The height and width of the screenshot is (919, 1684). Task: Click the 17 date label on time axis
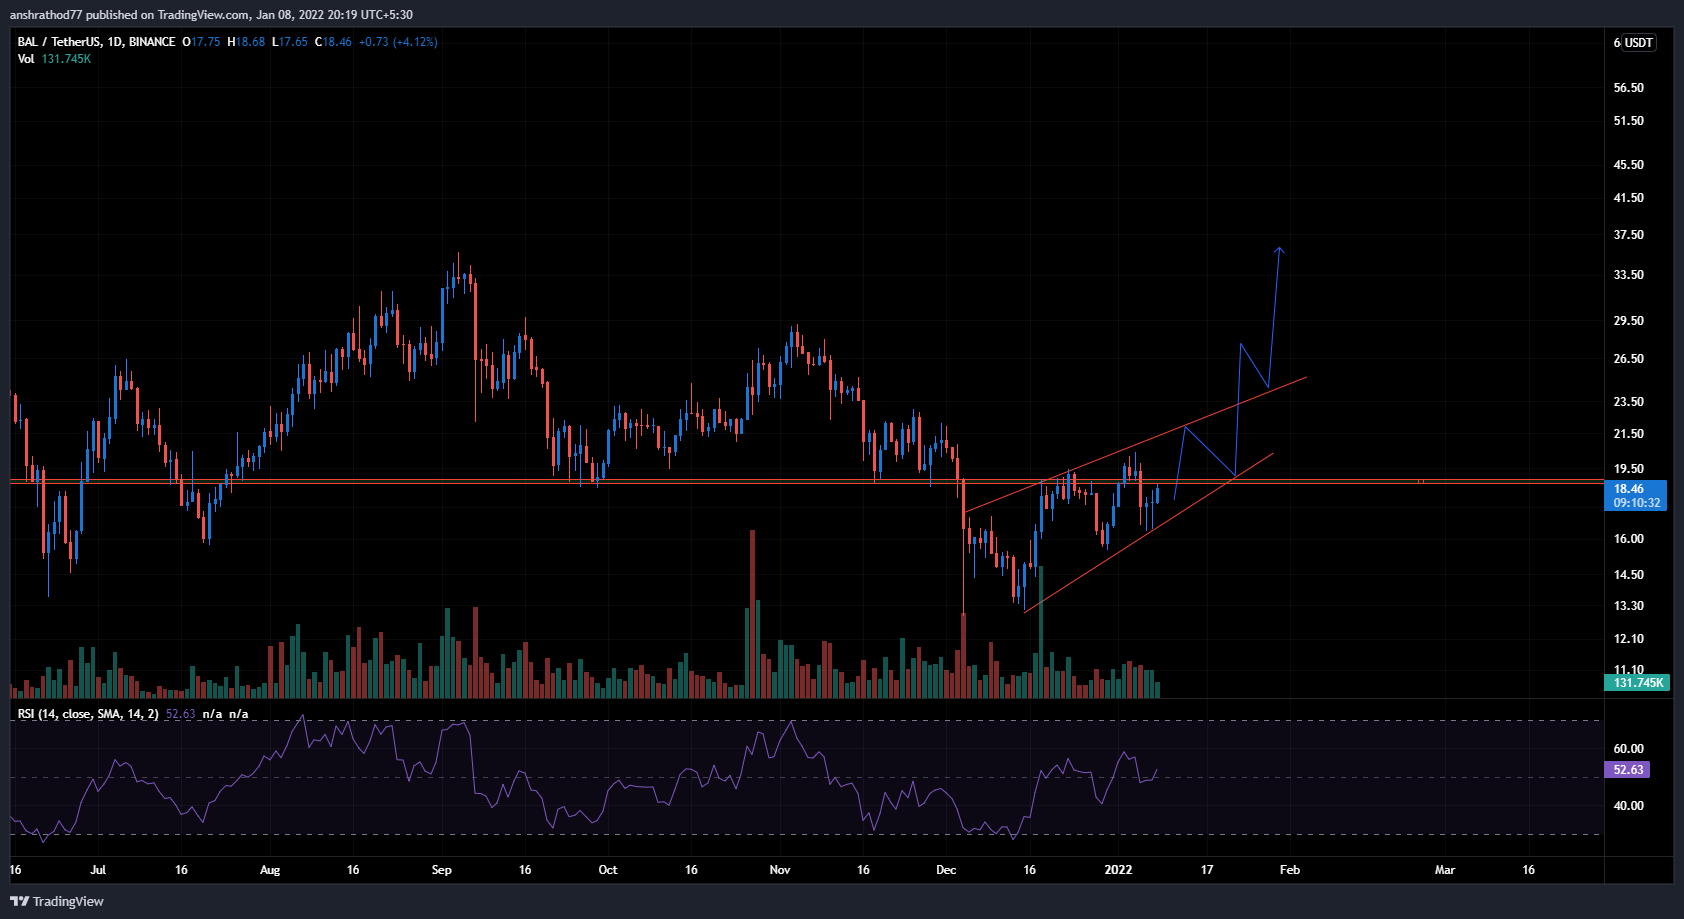coord(1207,870)
